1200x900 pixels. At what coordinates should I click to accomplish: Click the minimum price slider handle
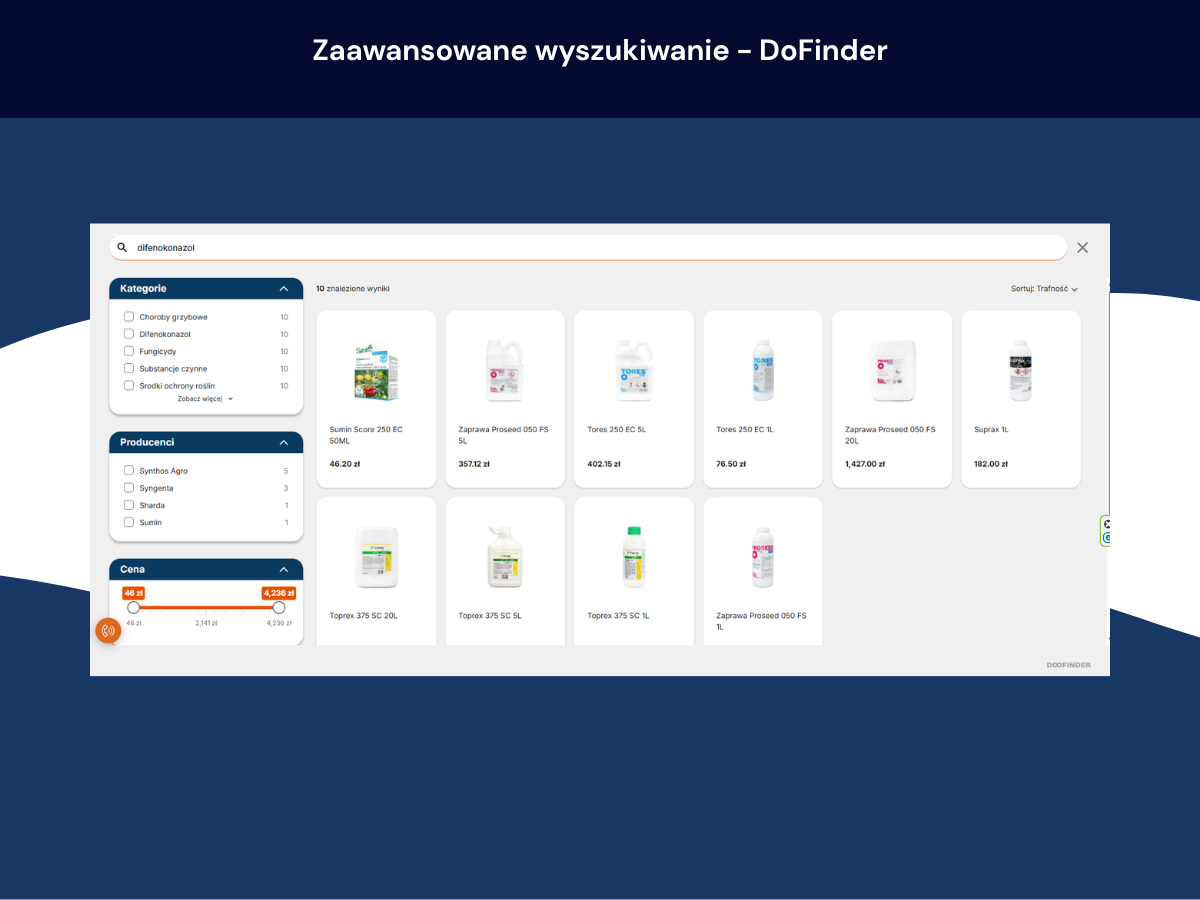(133, 607)
